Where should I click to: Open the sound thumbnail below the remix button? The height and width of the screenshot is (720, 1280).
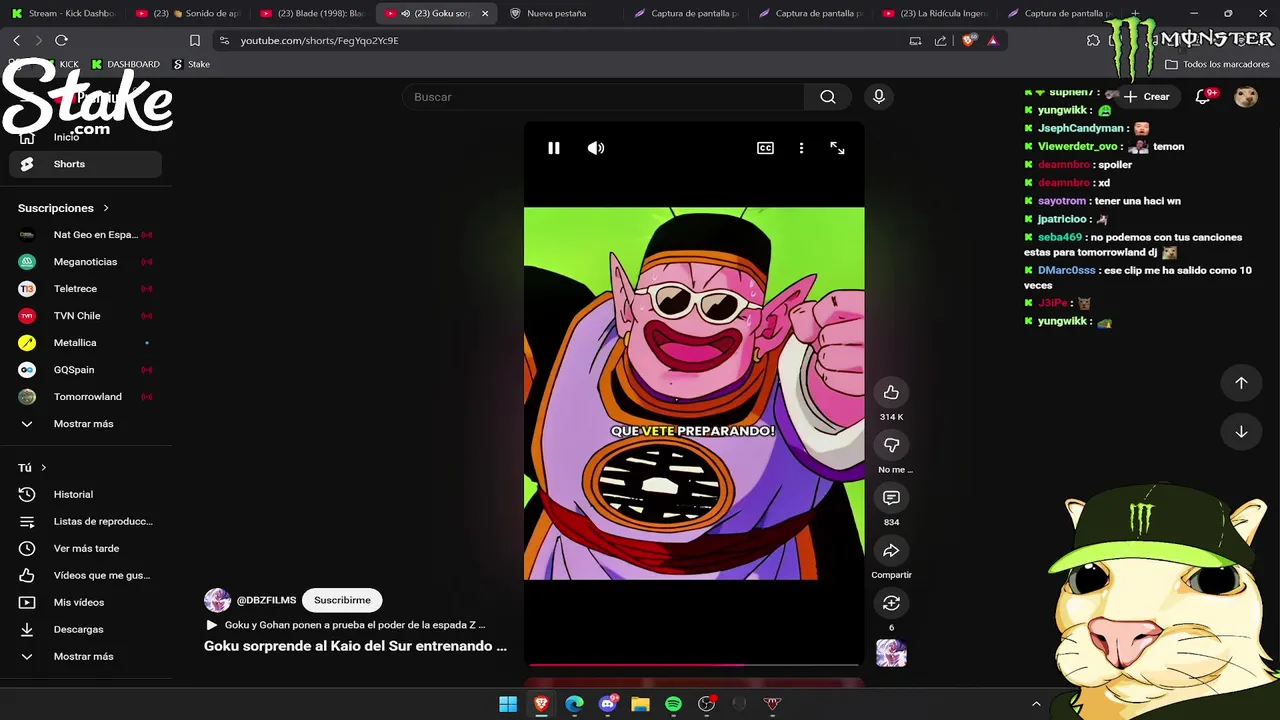[891, 653]
